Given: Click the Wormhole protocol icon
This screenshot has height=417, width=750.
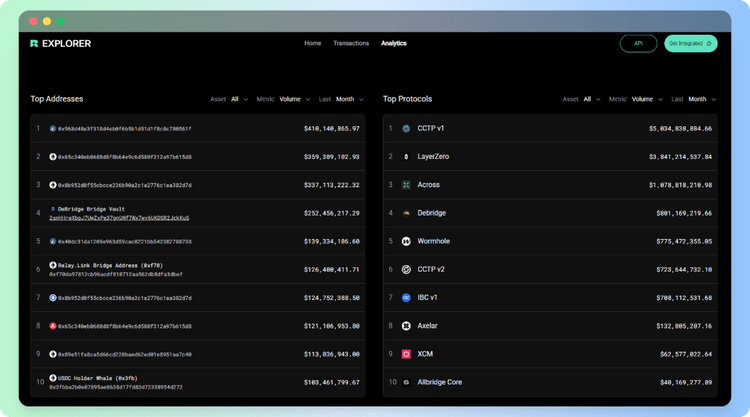Looking at the screenshot, I should [x=406, y=241].
